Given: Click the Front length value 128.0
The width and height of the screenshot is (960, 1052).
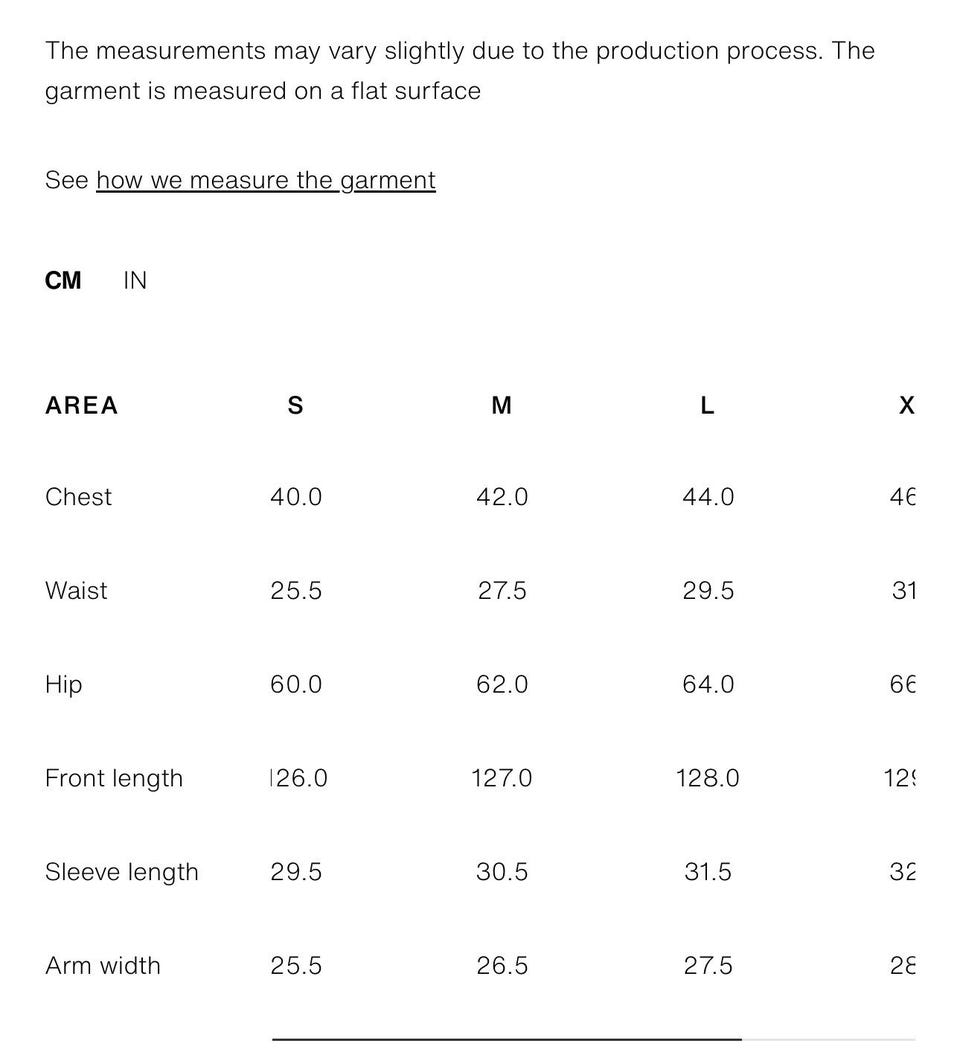Looking at the screenshot, I should (x=708, y=779).
